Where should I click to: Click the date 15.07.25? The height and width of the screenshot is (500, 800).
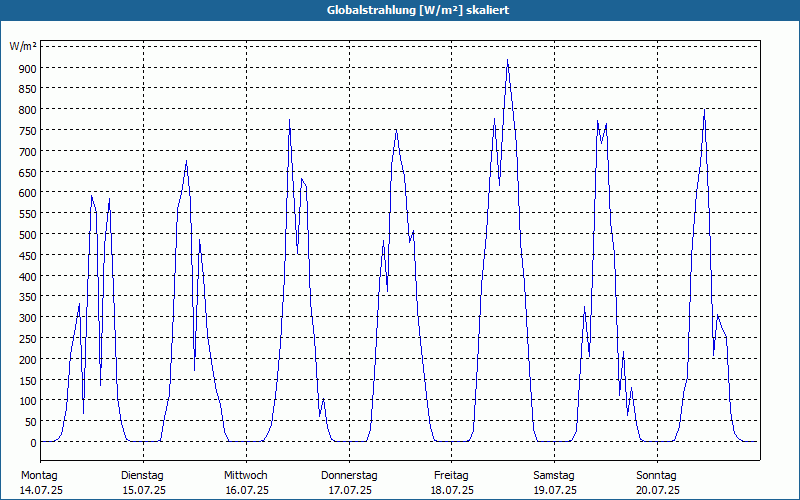(x=144, y=491)
